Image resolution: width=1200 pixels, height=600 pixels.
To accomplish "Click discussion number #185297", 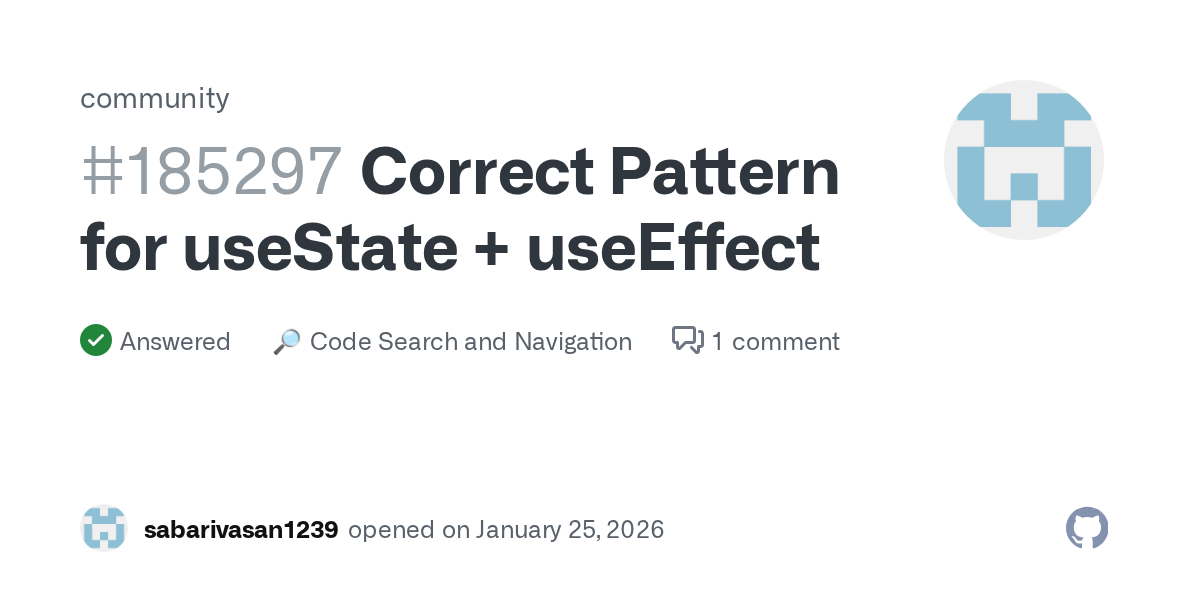I will point(211,172).
